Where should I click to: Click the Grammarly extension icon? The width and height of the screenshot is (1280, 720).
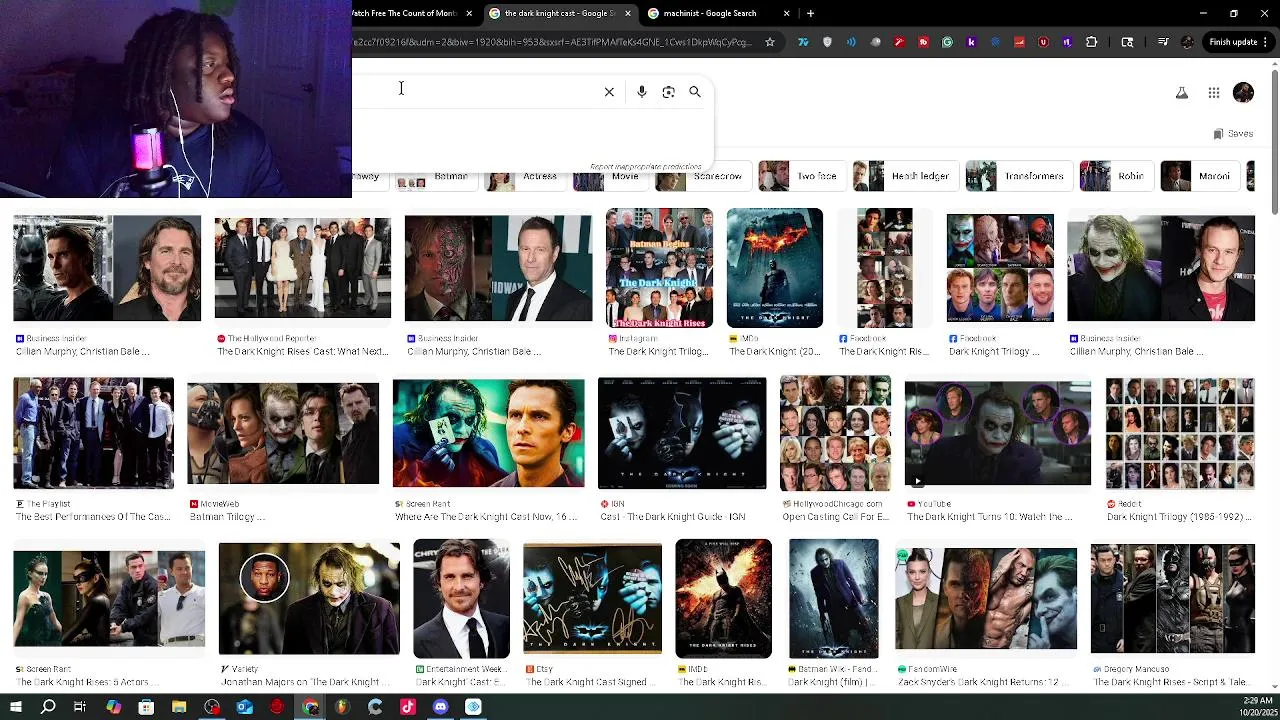coord(947,42)
